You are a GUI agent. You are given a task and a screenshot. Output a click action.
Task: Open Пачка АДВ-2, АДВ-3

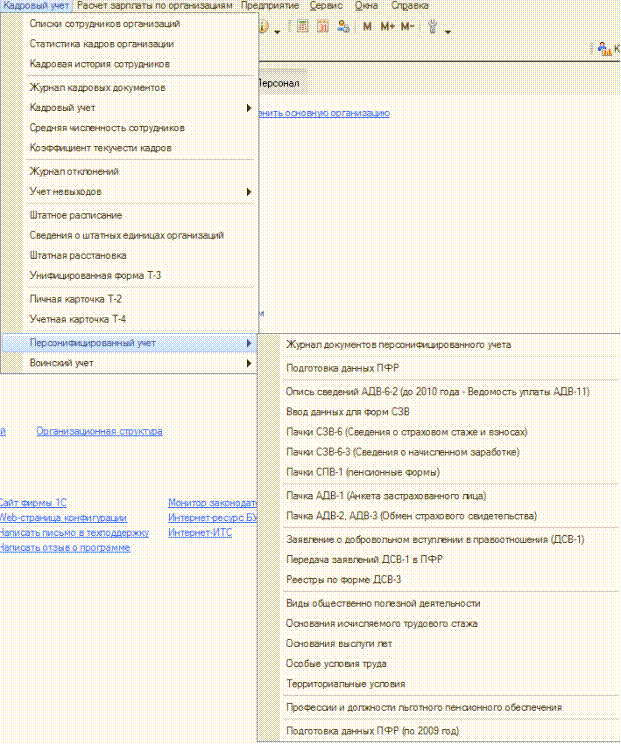pyautogui.click(x=439, y=516)
